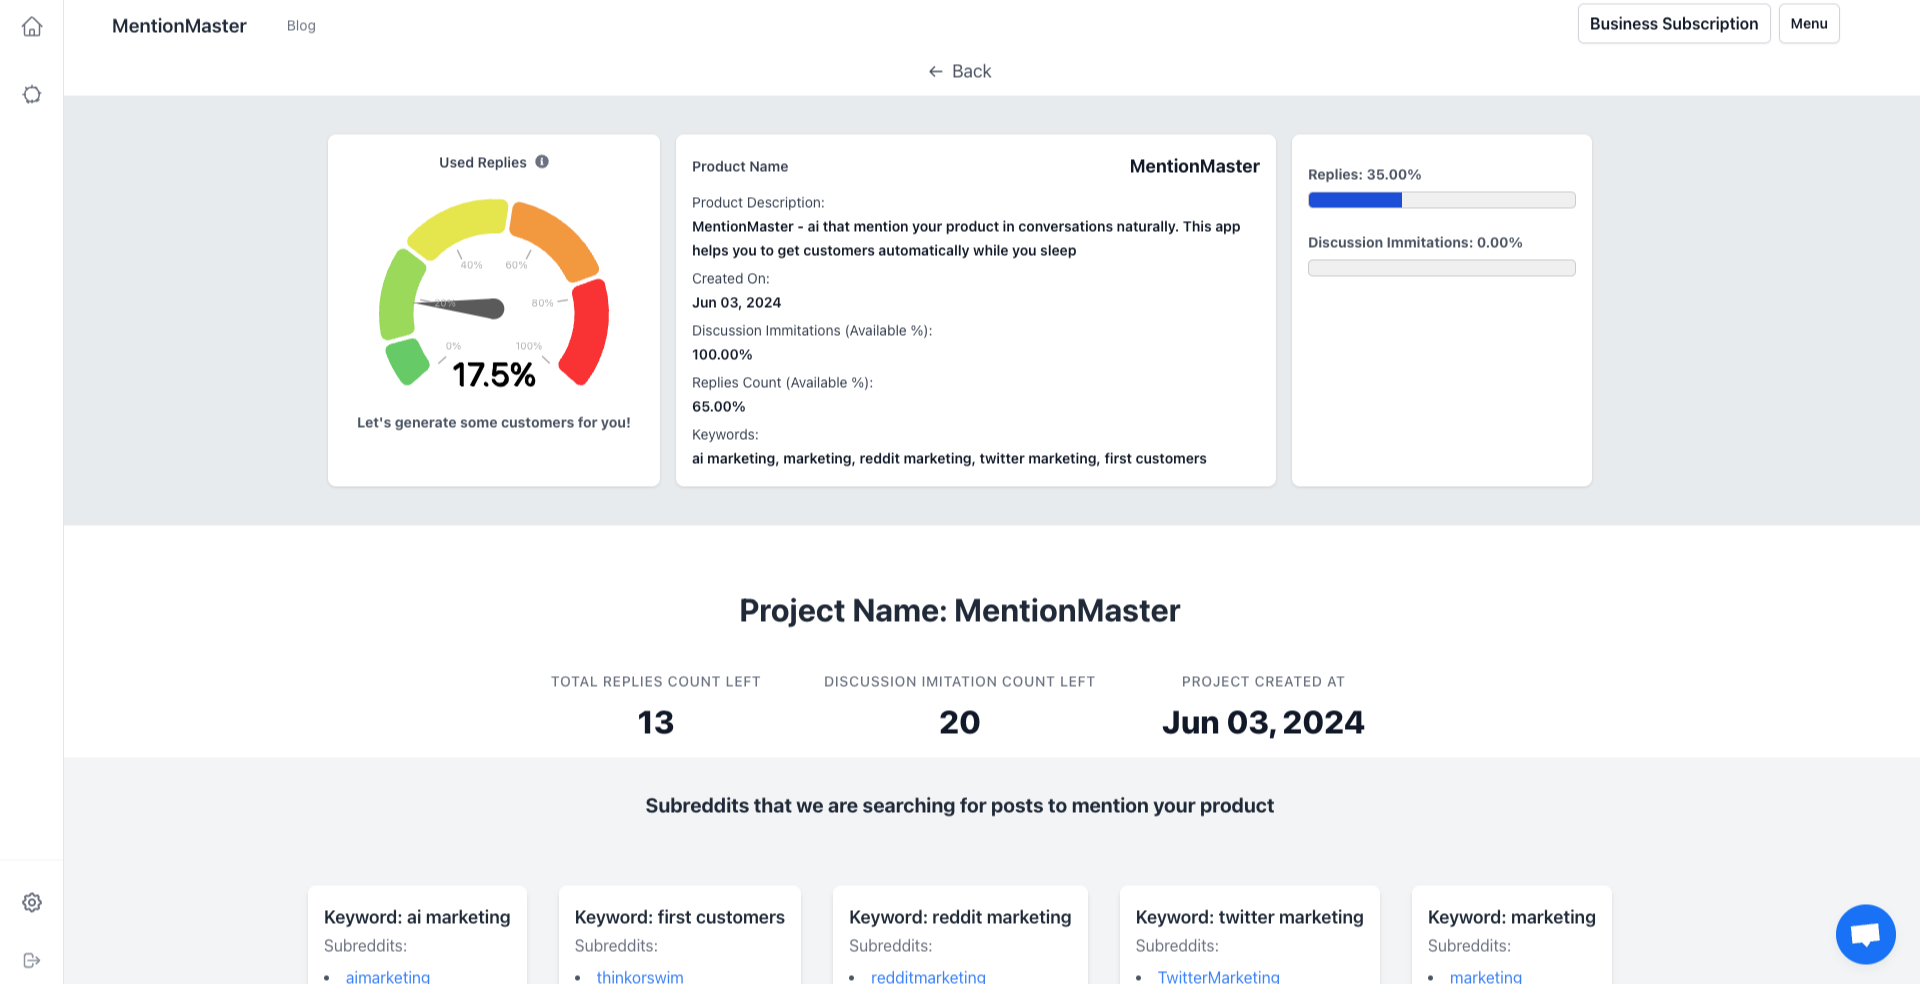
Task: Click the 65.00% replies count available value
Action: coord(719,406)
